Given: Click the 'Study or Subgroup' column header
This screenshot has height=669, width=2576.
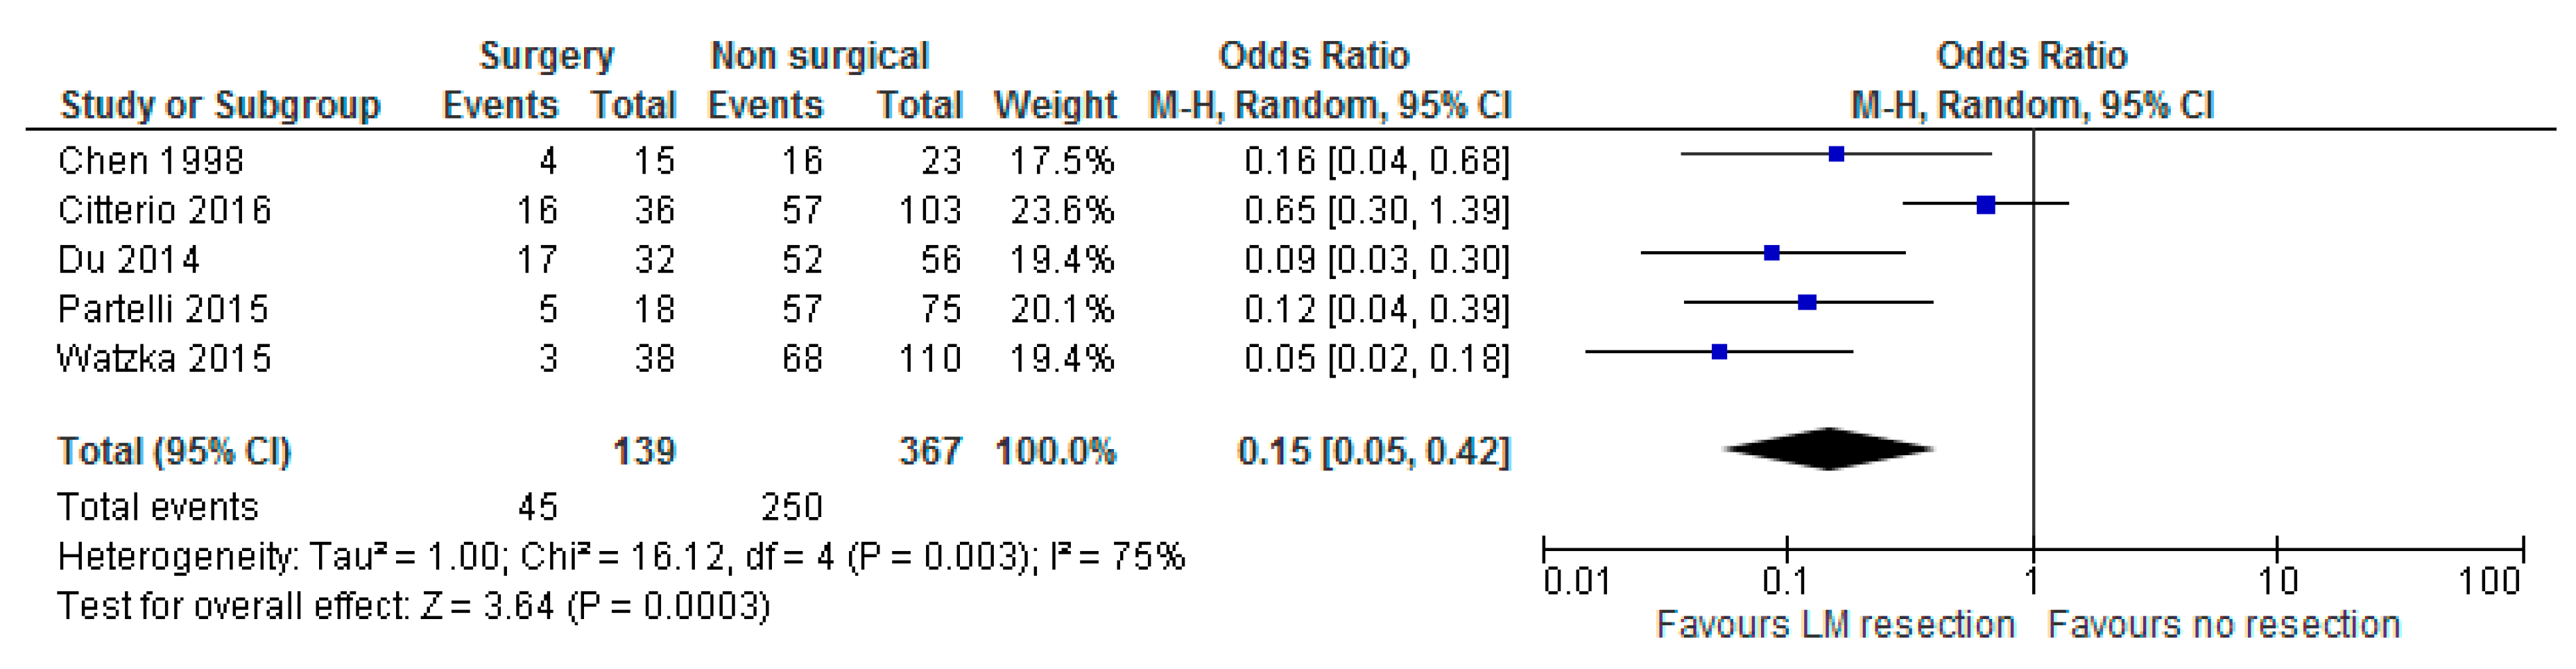Looking at the screenshot, I should 220,105.
